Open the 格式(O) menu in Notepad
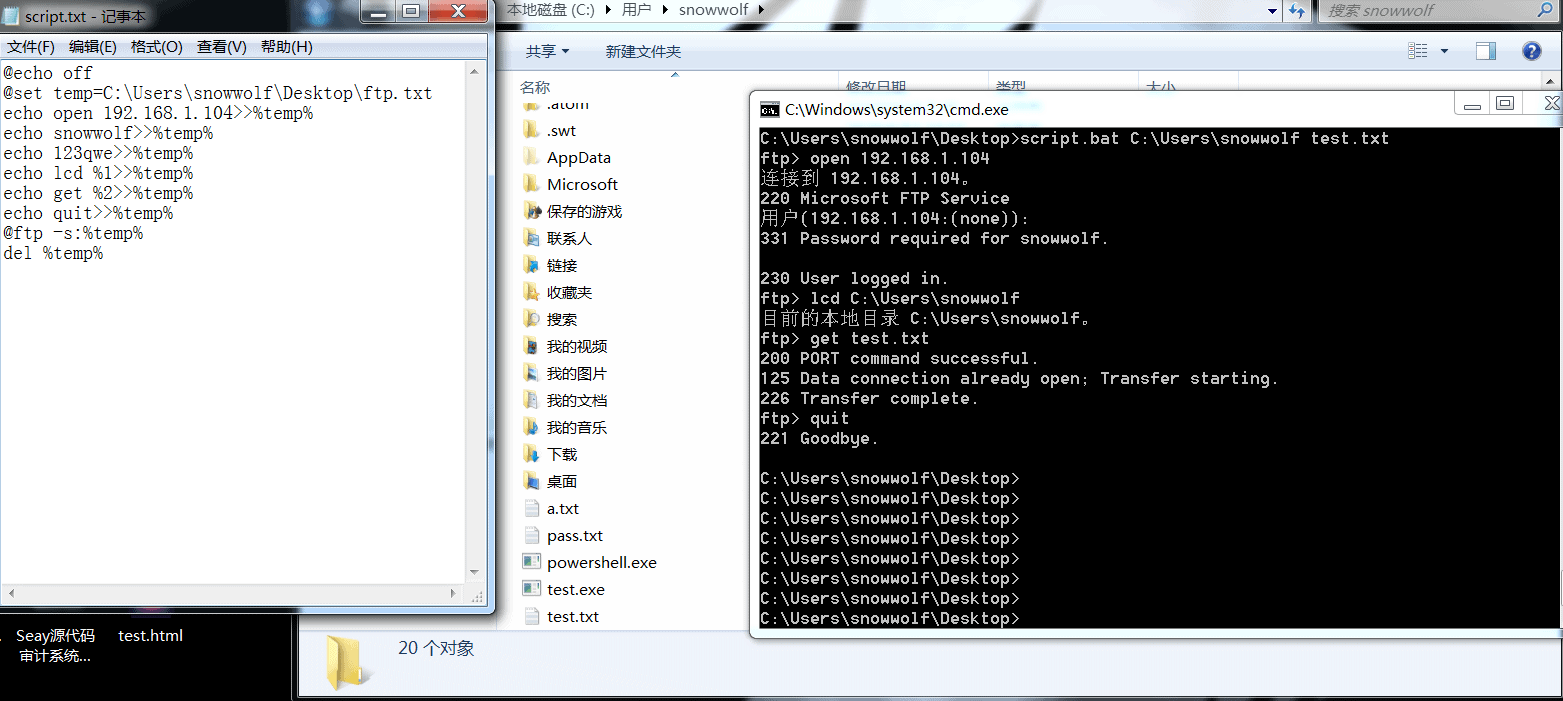Image resolution: width=1563 pixels, height=701 pixels. [157, 47]
